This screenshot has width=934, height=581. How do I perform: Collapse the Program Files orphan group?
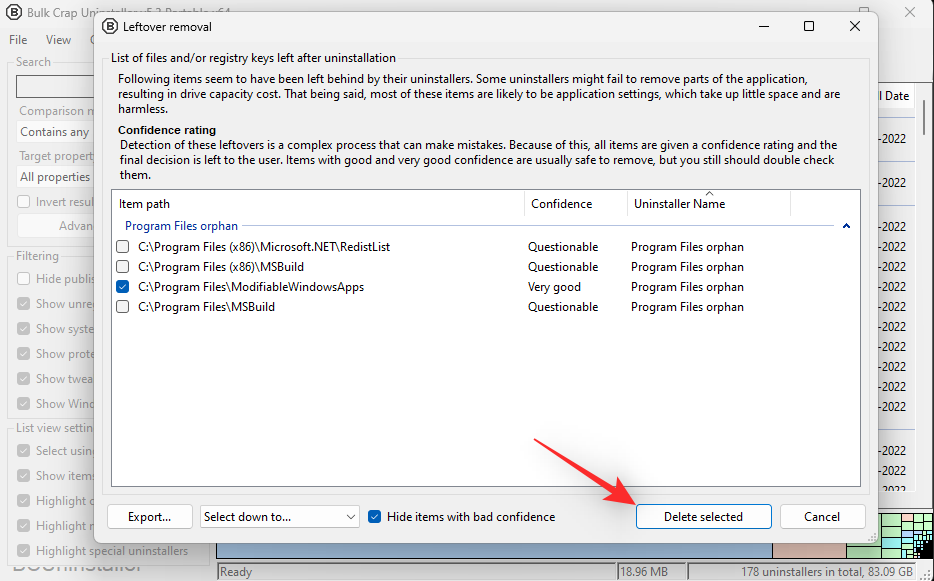point(846,225)
